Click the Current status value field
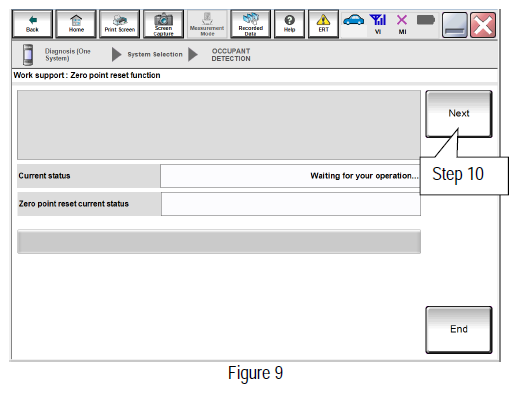This screenshot has width=518, height=393. coord(290,176)
